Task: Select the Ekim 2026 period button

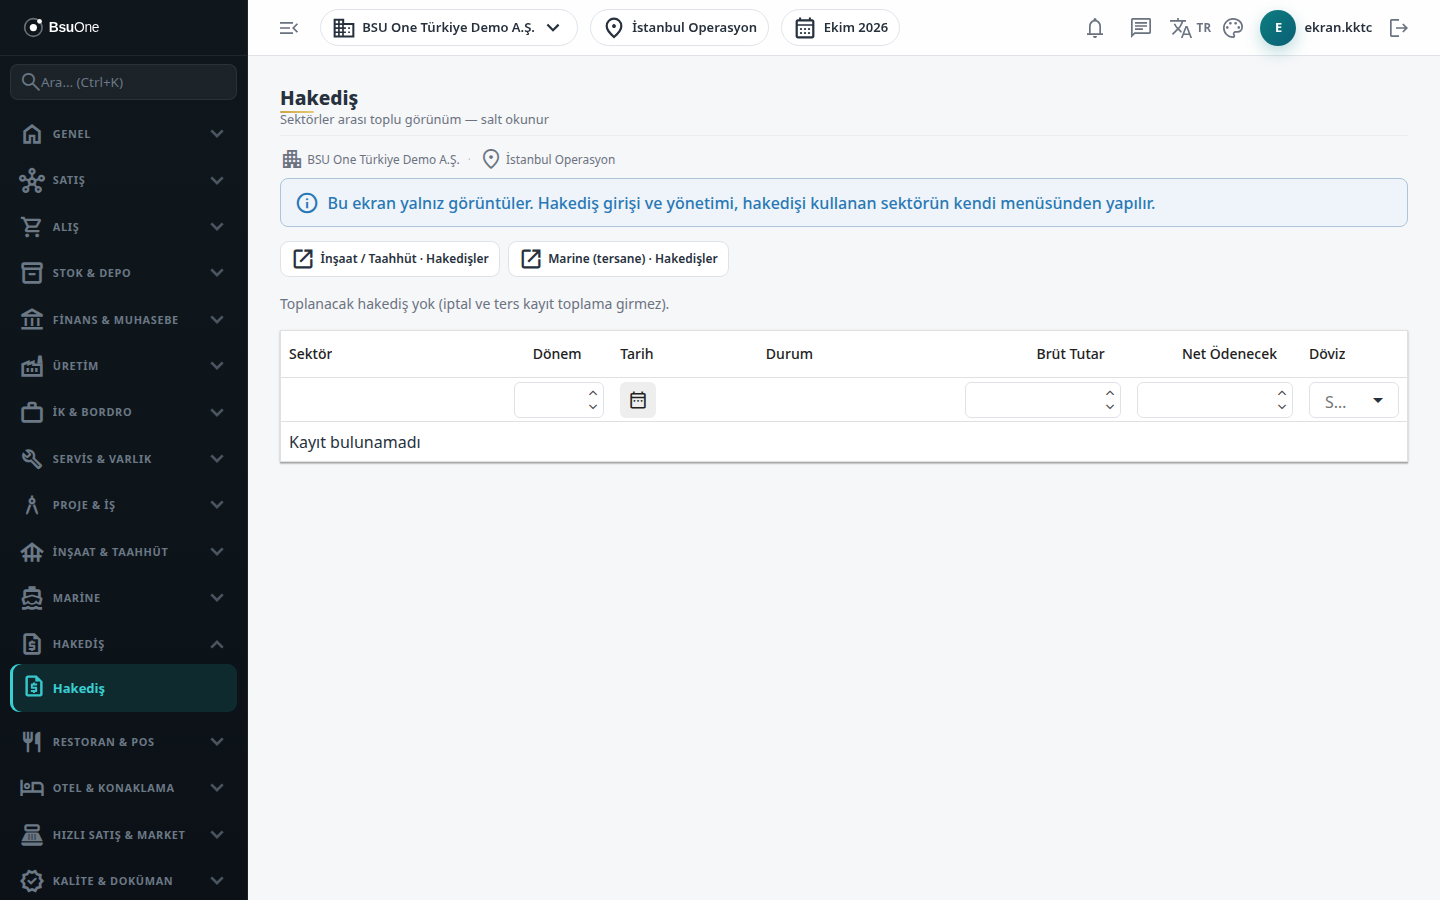Action: (840, 28)
